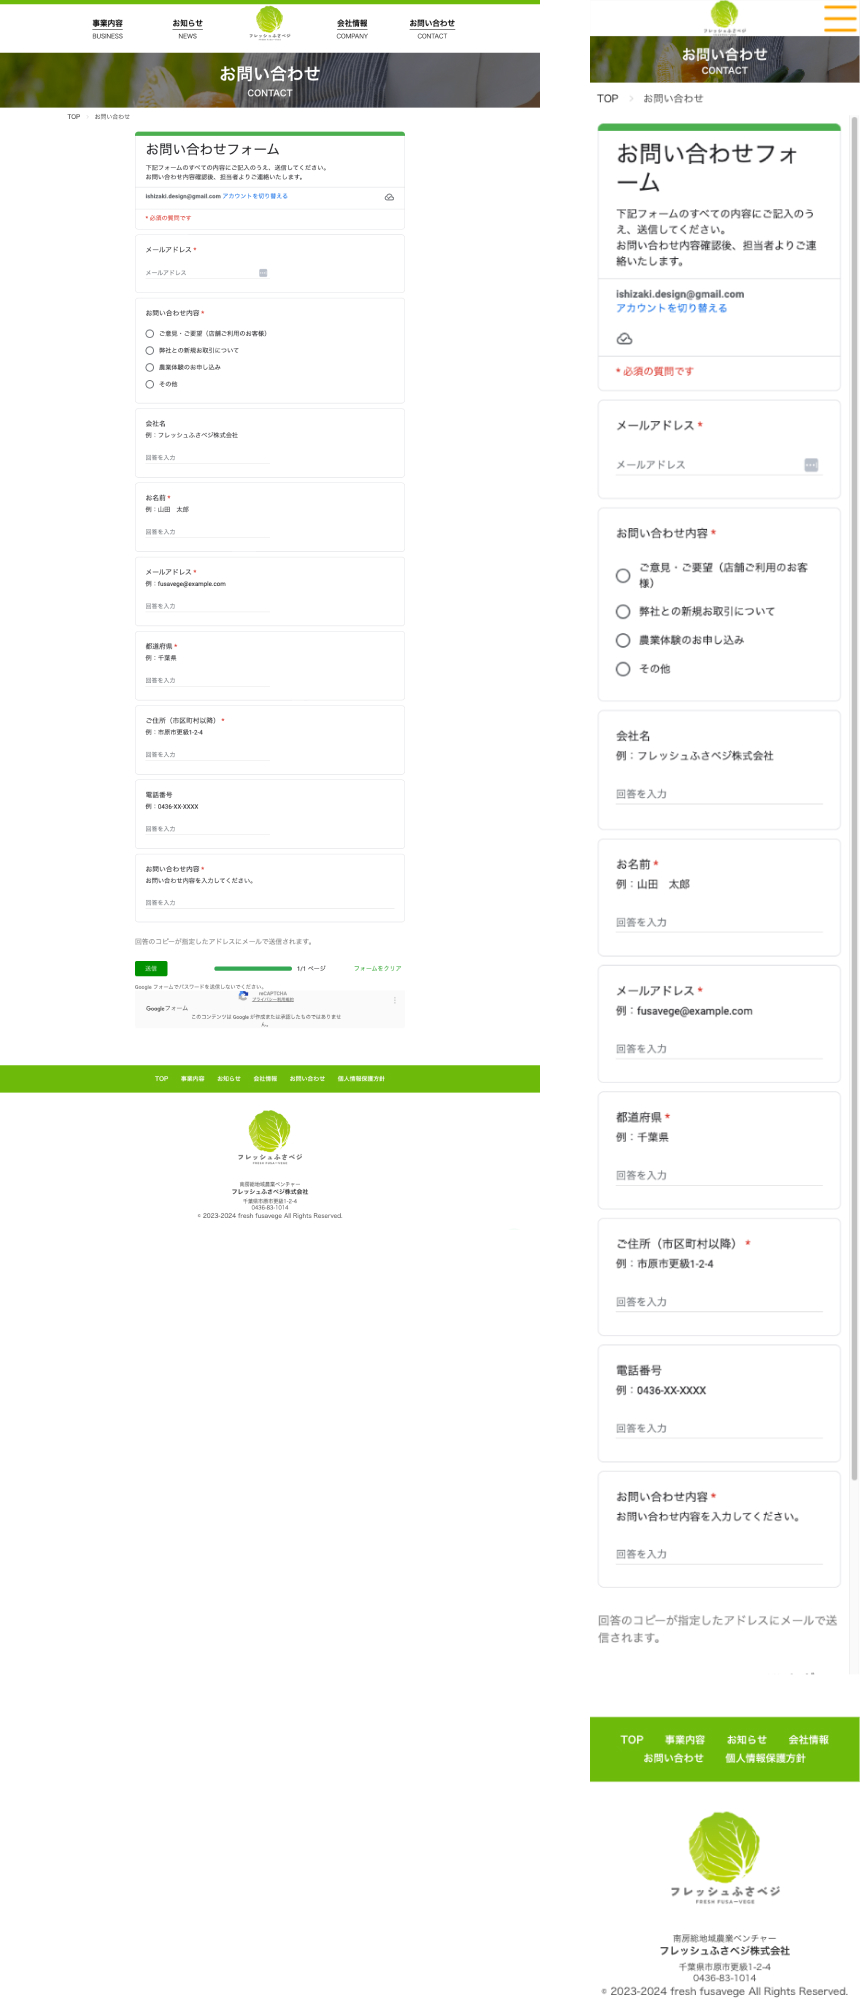Select 農業体験のお申し込み radio in mobile form
Image resolution: width=860 pixels, height=2016 pixels.
pyautogui.click(x=623, y=640)
